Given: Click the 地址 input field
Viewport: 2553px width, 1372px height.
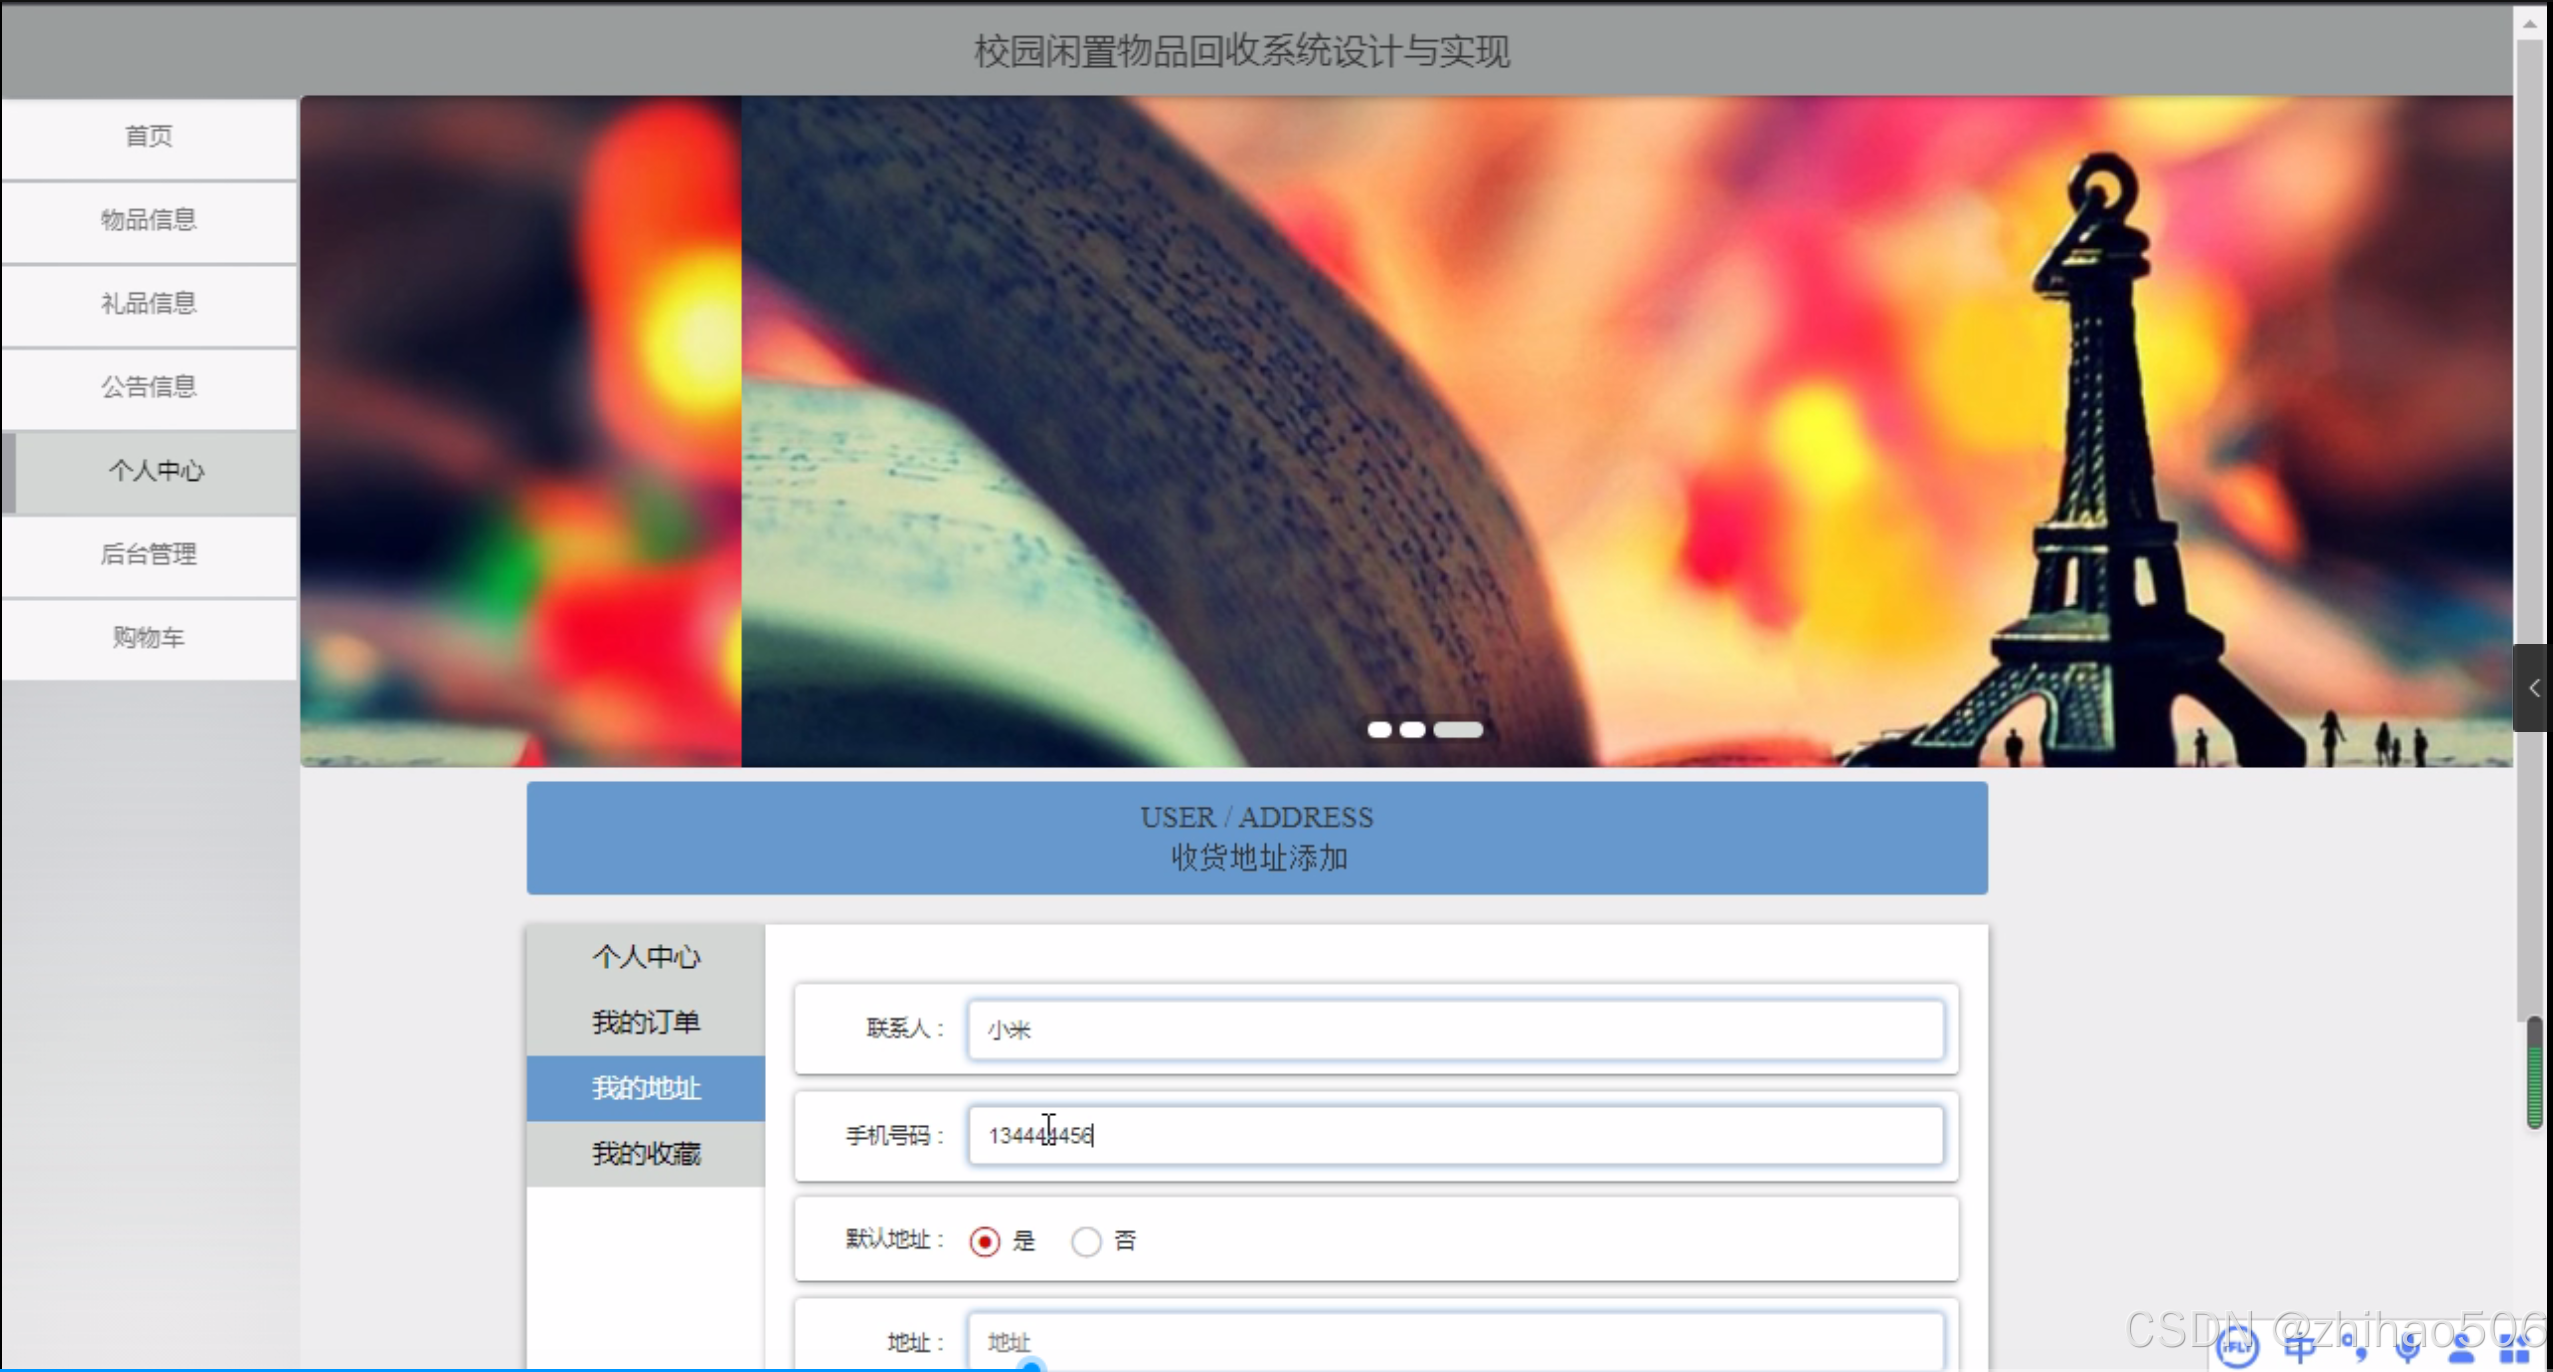Looking at the screenshot, I should (1455, 1341).
